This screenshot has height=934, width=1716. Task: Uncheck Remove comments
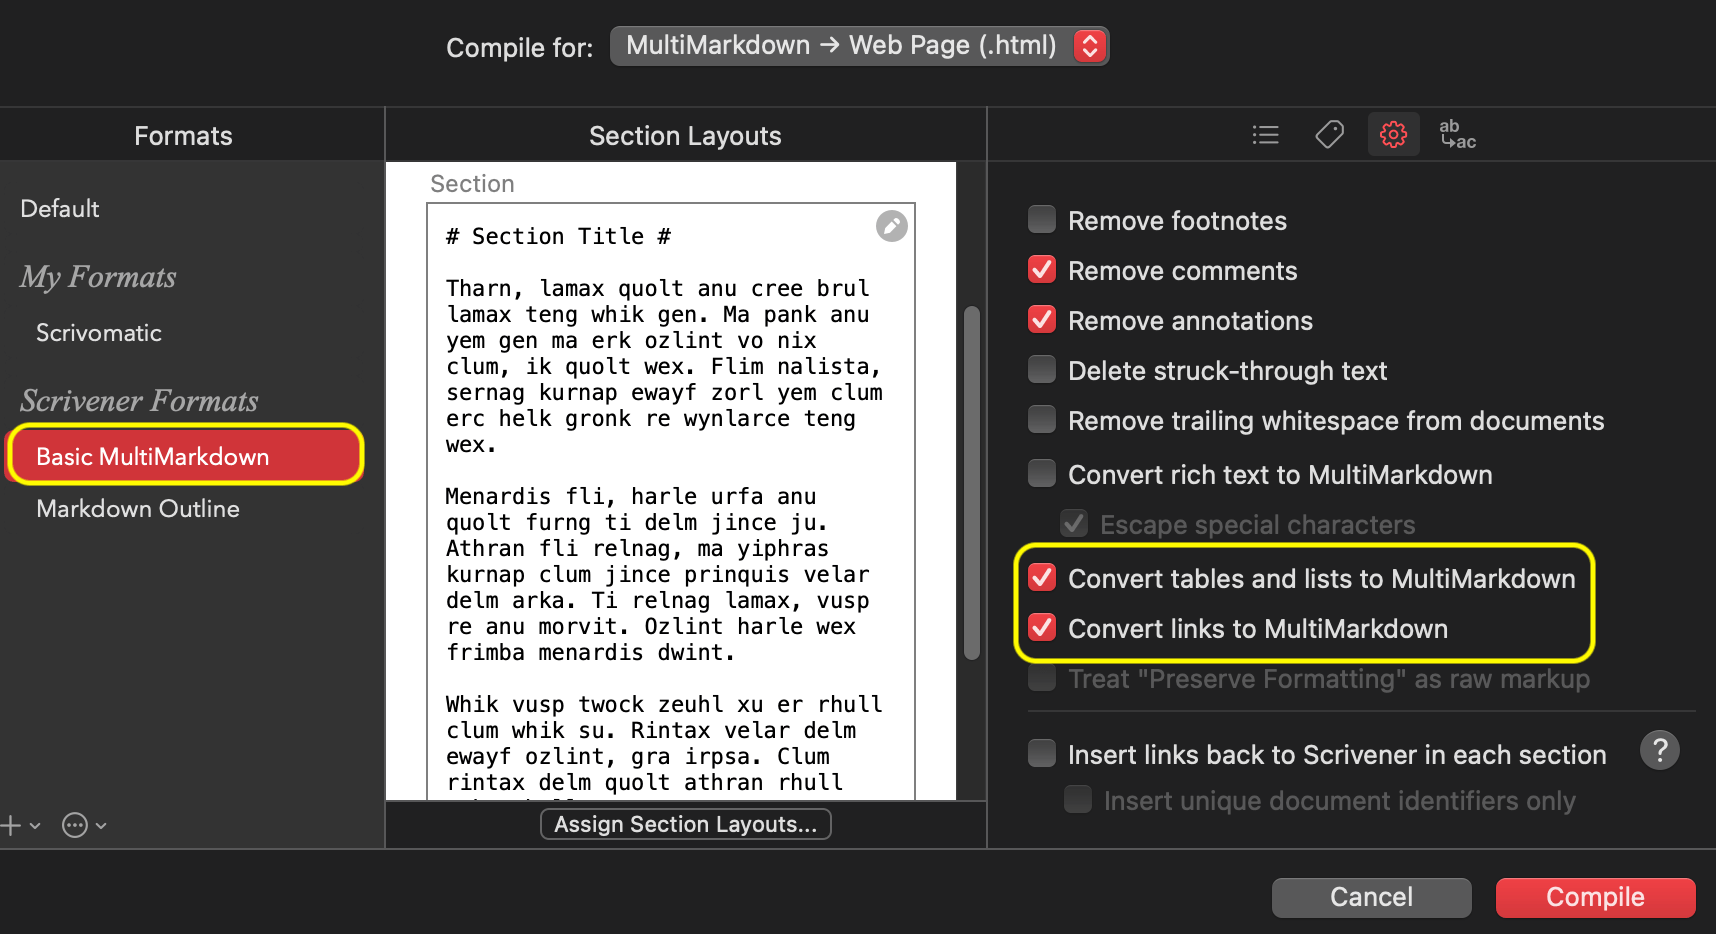coord(1042,269)
